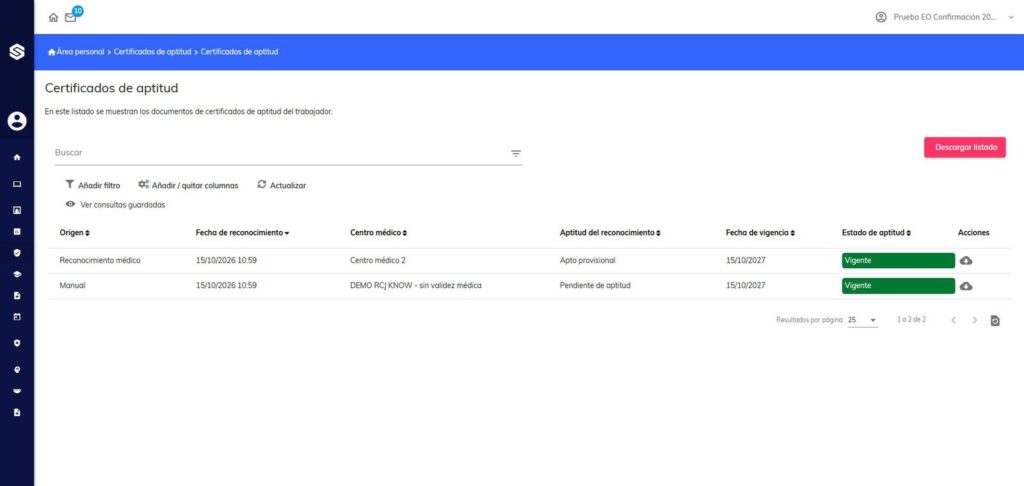This screenshot has height=486, width=1024.
Task: Sort by Aptitud del reconocimiento column
Action: coord(610,233)
